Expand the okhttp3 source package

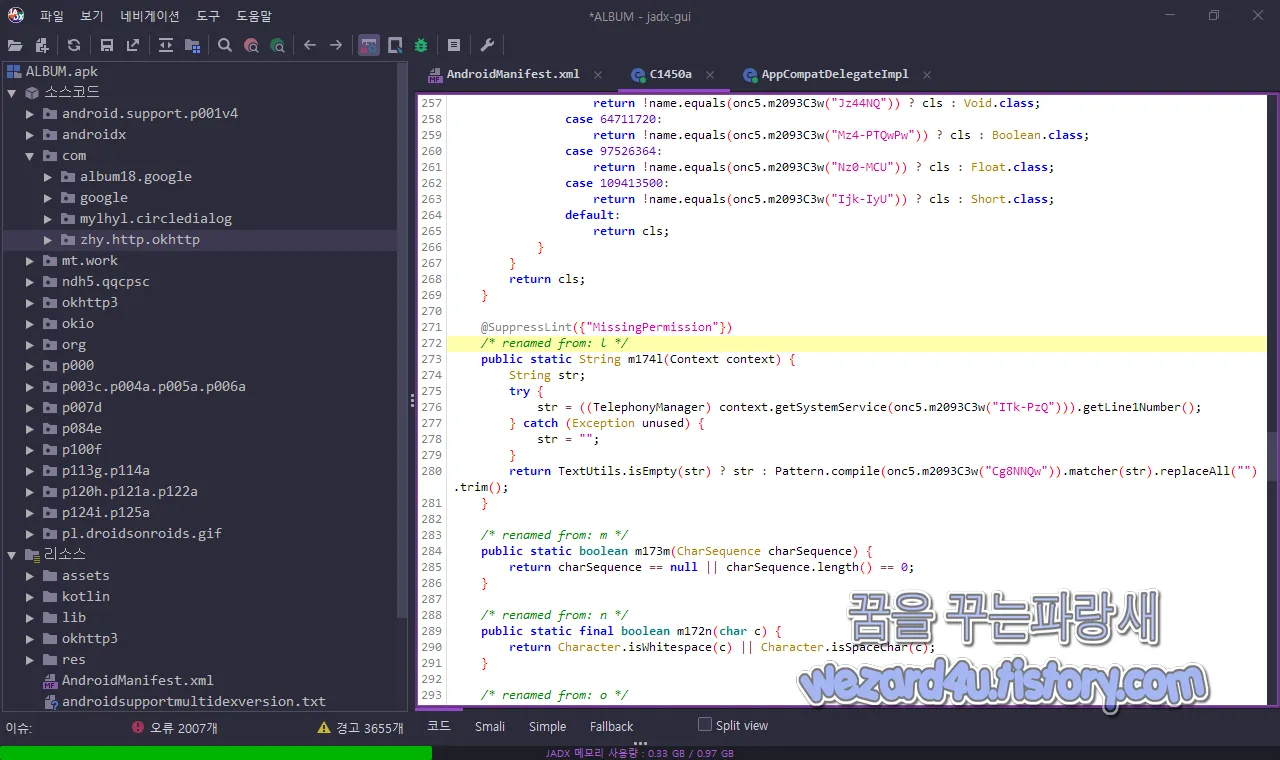coord(30,302)
